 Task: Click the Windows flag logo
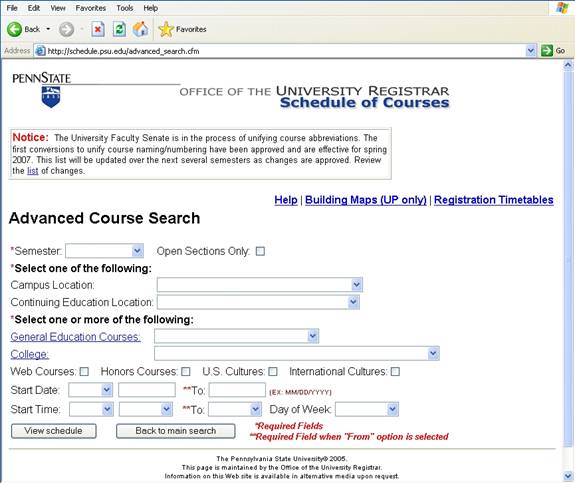click(562, 8)
